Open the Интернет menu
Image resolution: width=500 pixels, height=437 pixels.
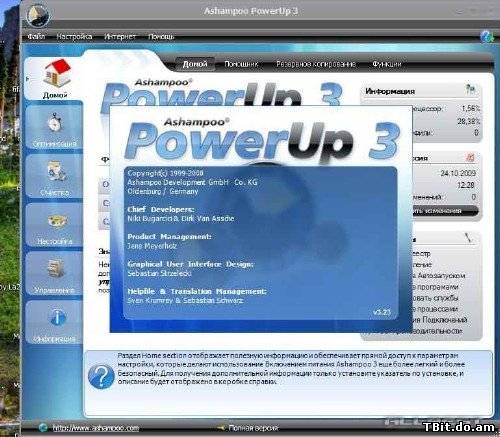point(120,36)
